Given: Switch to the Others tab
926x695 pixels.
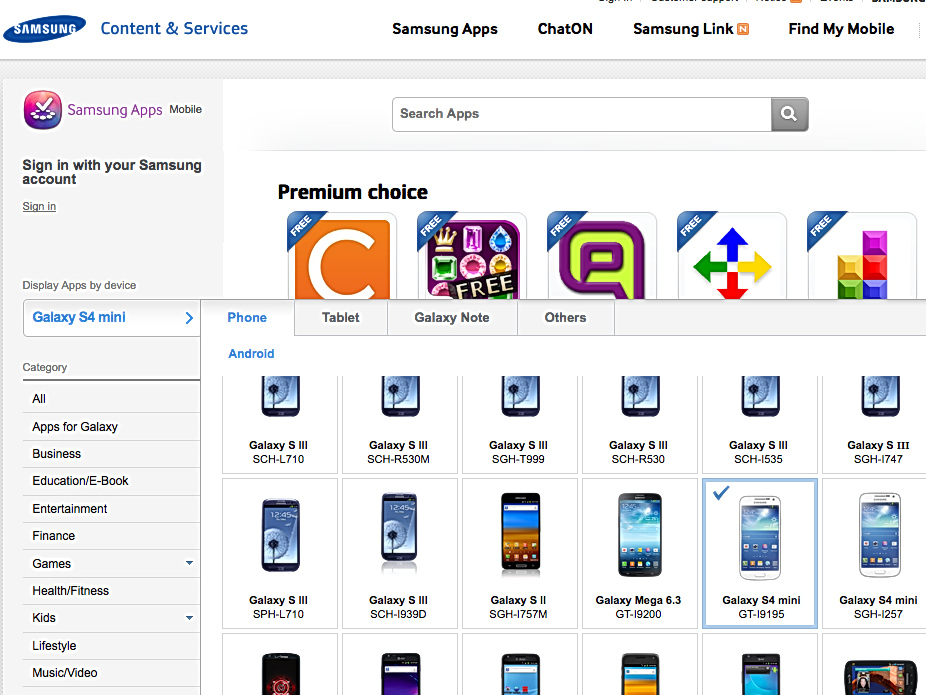Looking at the screenshot, I should 566,318.
